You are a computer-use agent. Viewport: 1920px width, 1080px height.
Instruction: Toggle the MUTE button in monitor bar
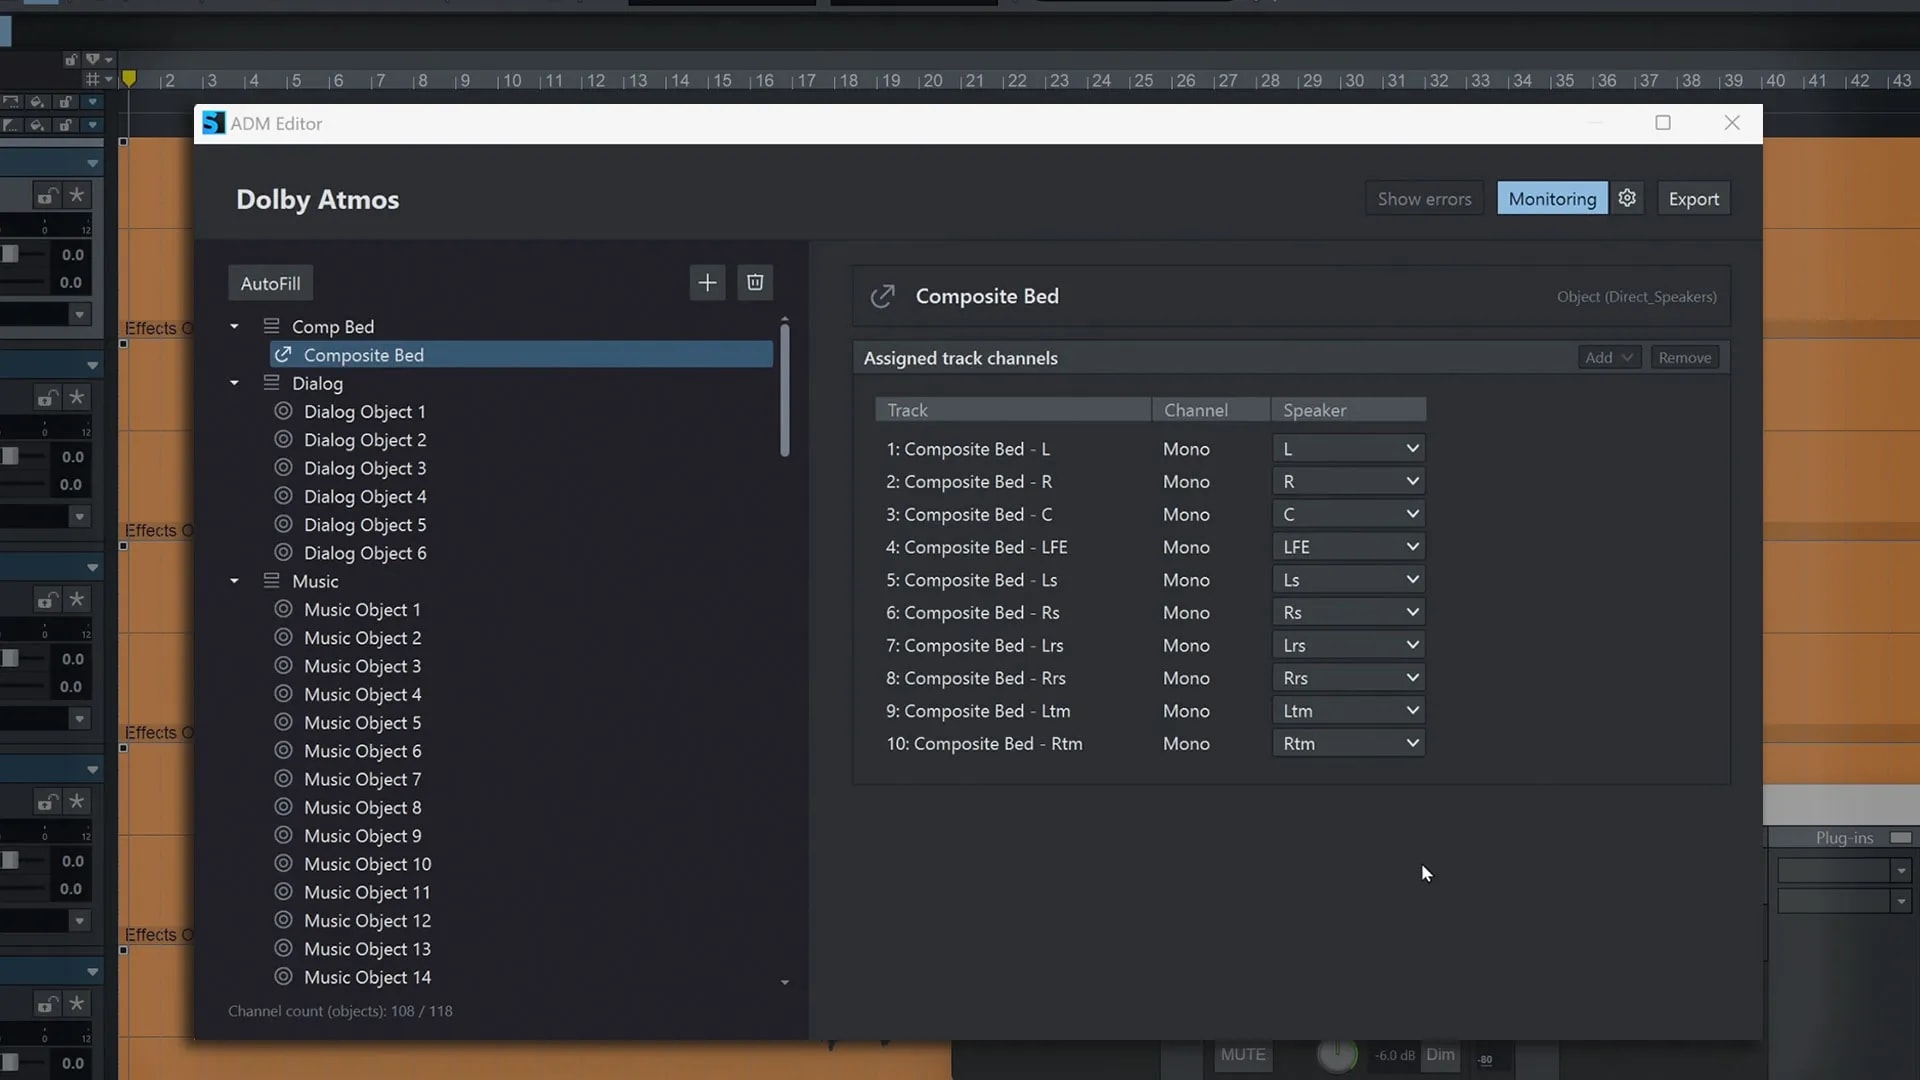click(x=1242, y=1055)
